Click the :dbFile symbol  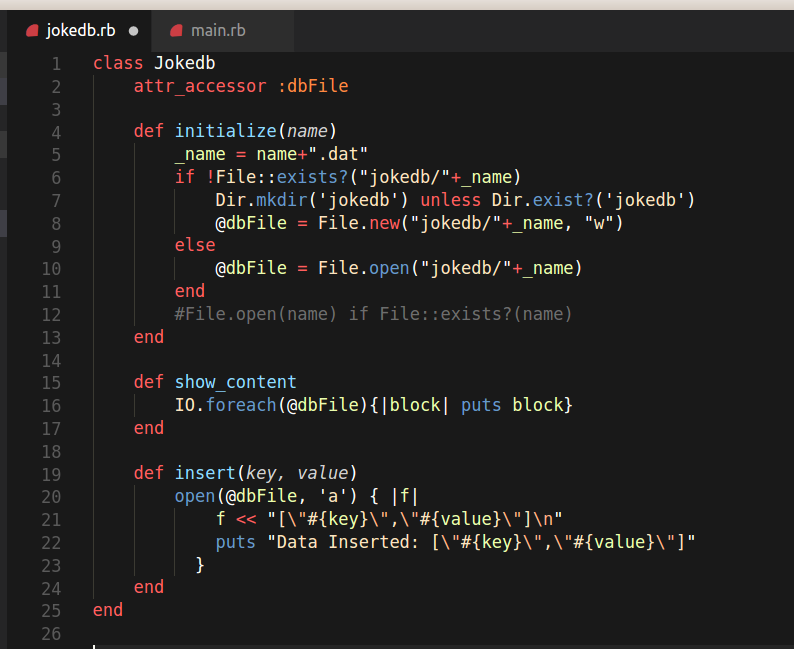313,86
